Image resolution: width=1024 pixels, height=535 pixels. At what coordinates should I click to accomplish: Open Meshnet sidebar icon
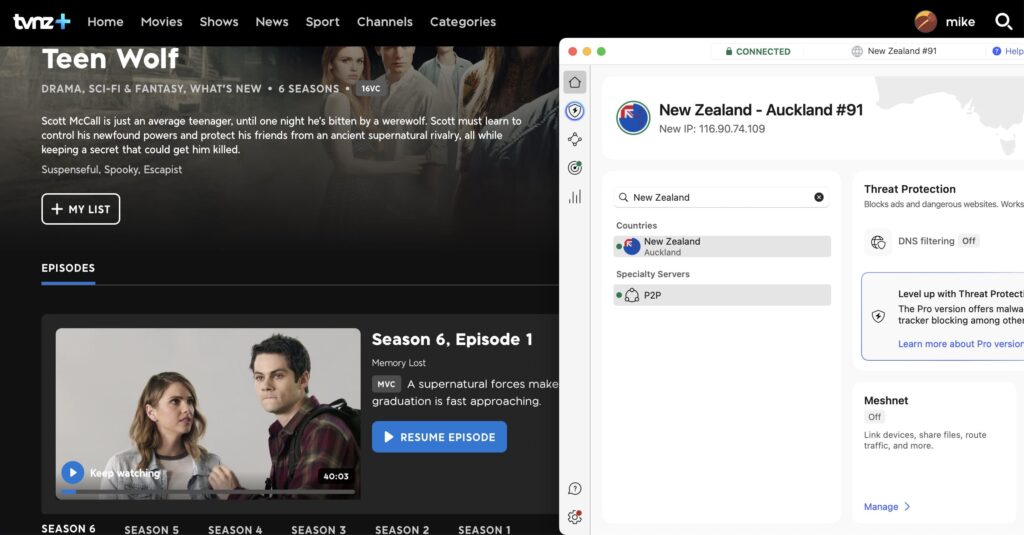575,139
